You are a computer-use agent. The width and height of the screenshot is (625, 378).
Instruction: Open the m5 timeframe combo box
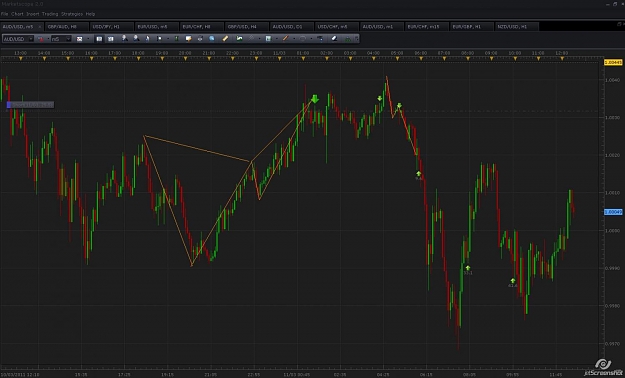[61, 39]
